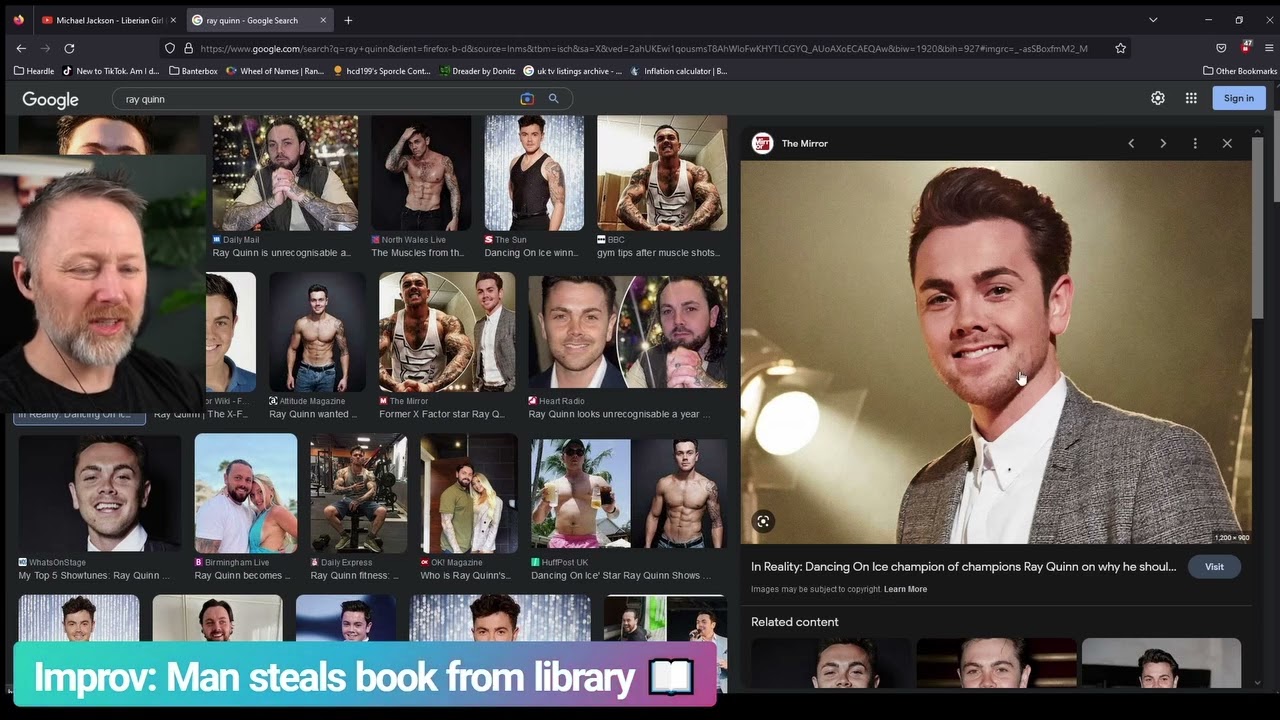Click the Sign in button

coord(1239,98)
